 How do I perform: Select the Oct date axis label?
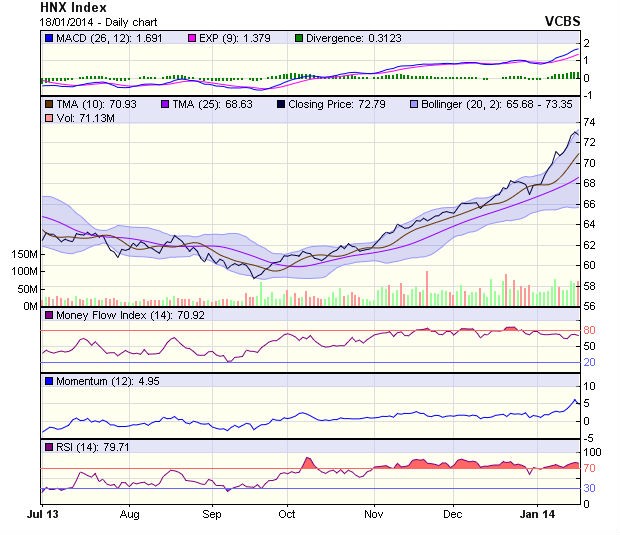(287, 513)
